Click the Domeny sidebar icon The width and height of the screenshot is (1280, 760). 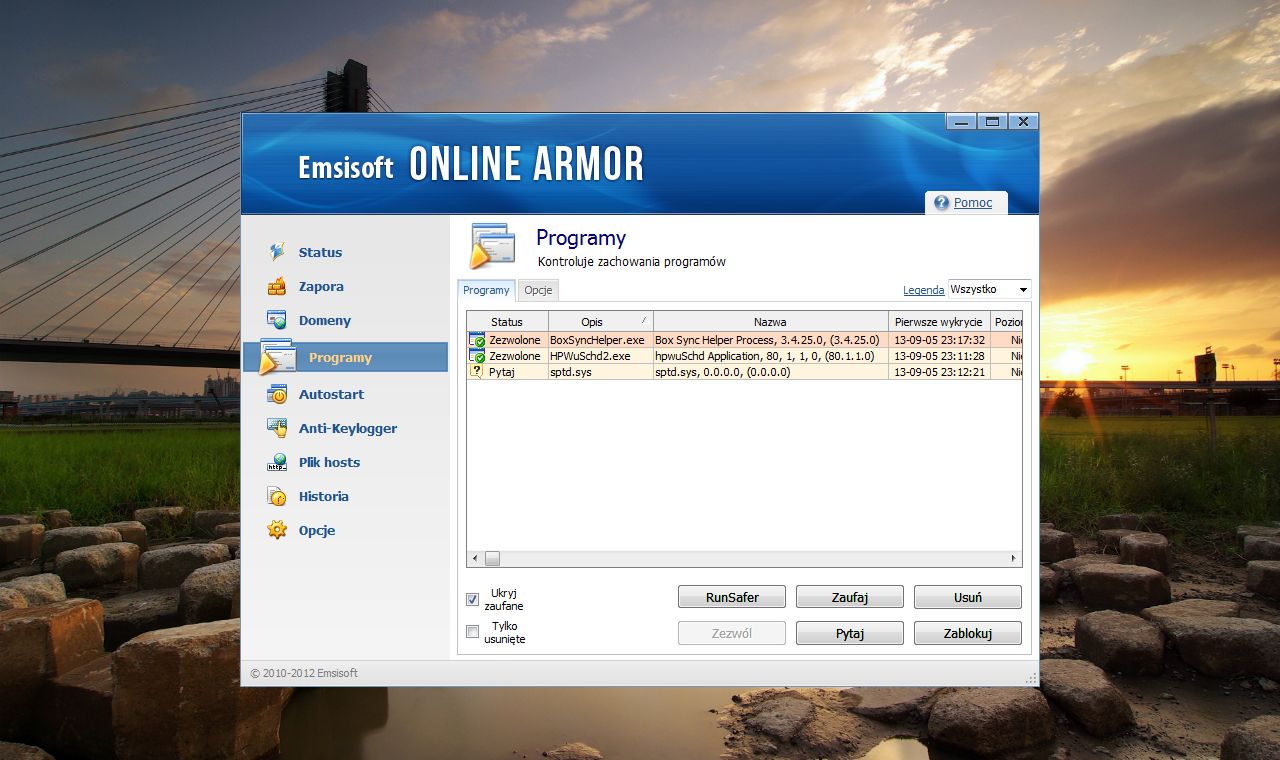[277, 320]
